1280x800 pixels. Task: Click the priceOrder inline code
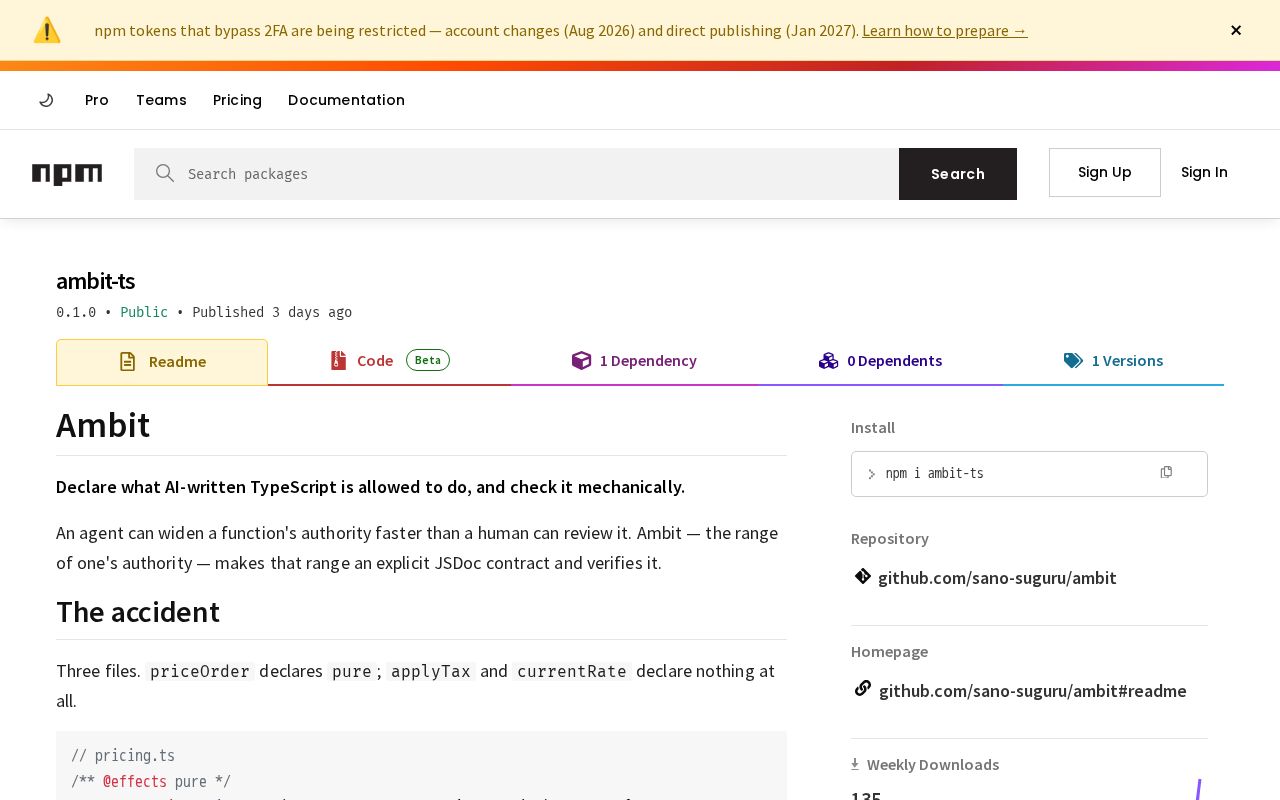pyautogui.click(x=200, y=671)
